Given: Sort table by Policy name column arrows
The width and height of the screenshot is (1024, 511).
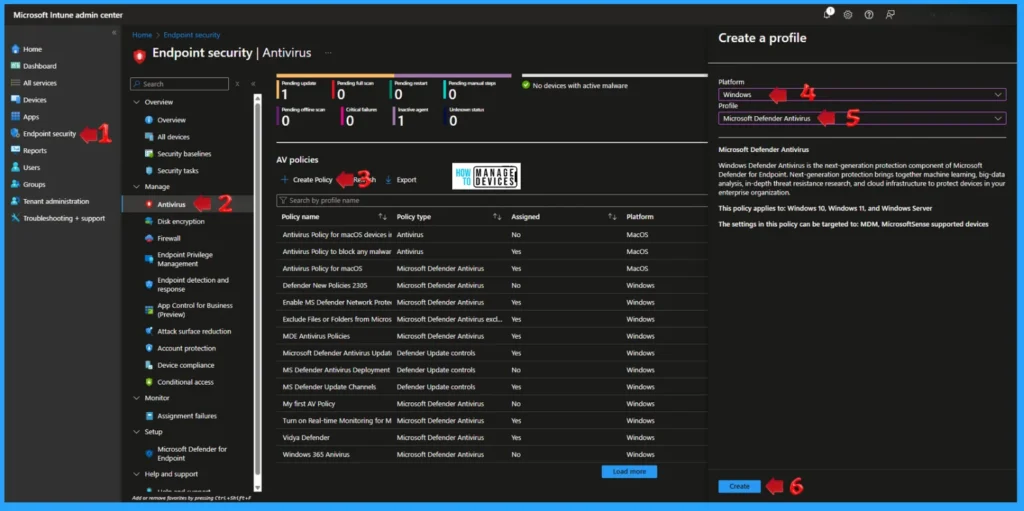Looking at the screenshot, I should 383,217.
